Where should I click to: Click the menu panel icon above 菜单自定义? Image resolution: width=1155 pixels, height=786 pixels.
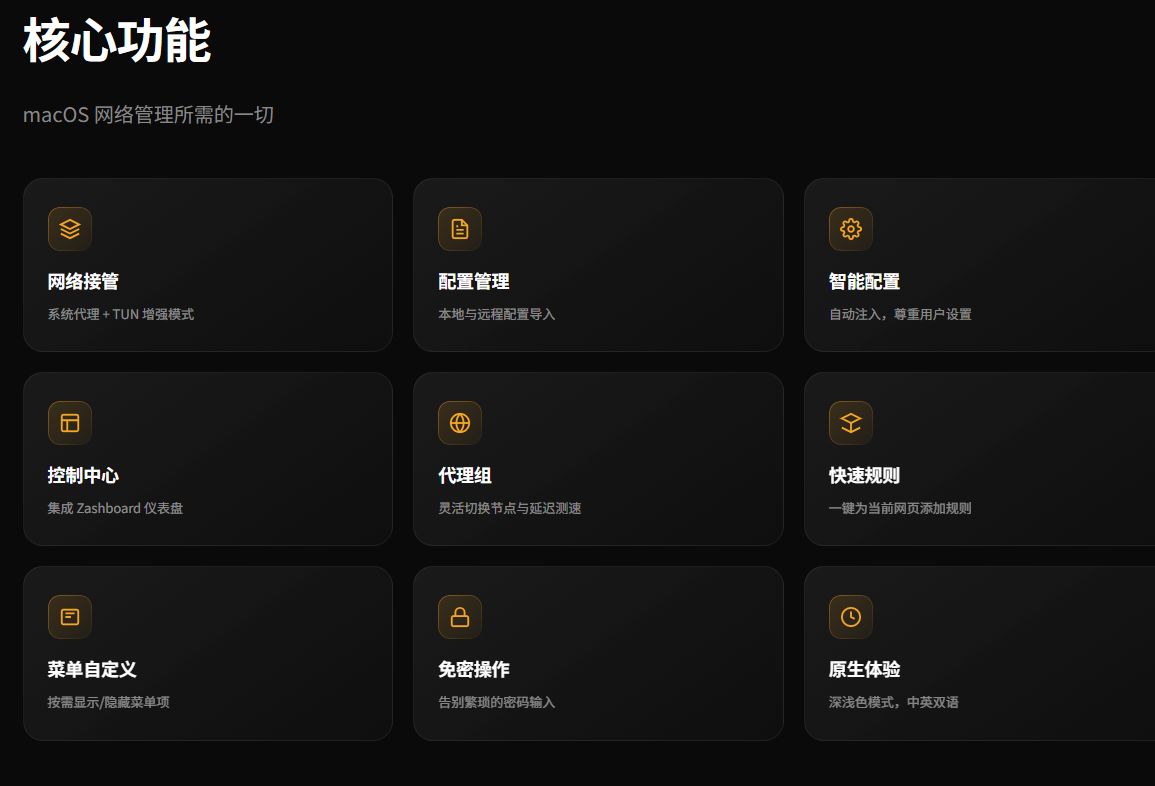tap(70, 617)
